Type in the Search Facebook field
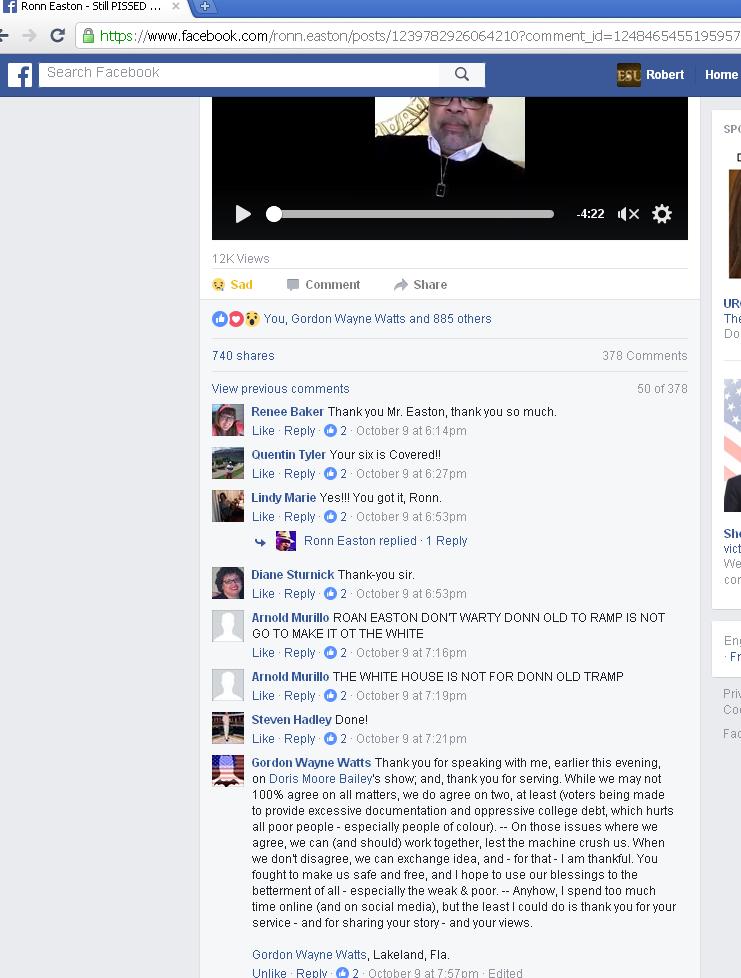 [x=240, y=73]
